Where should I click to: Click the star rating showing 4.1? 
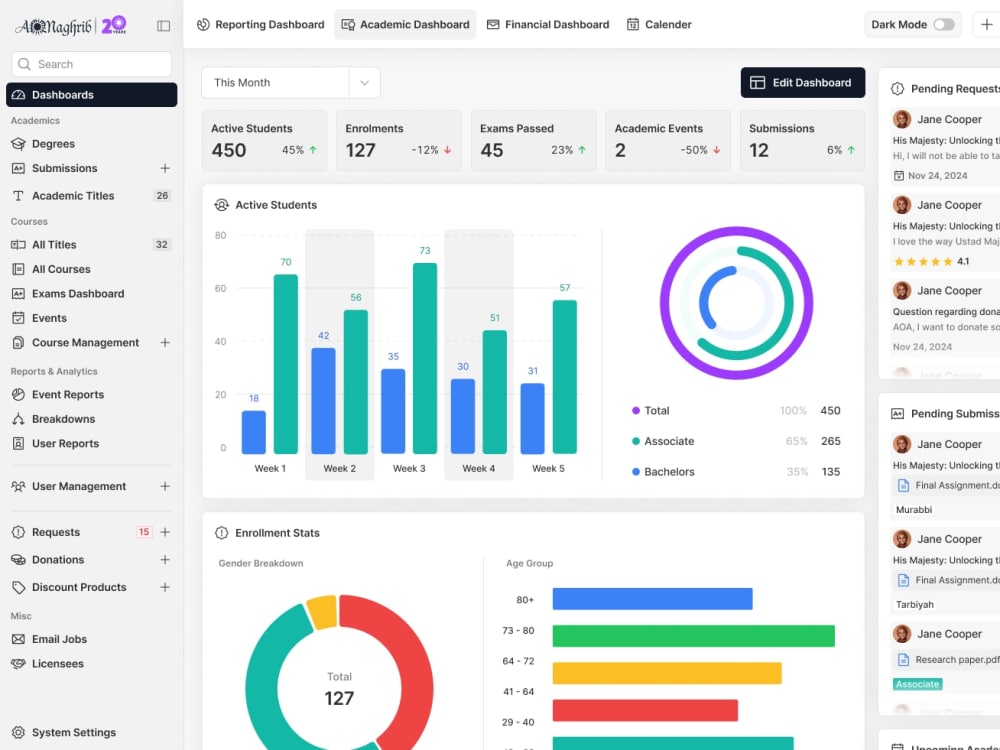click(x=931, y=261)
